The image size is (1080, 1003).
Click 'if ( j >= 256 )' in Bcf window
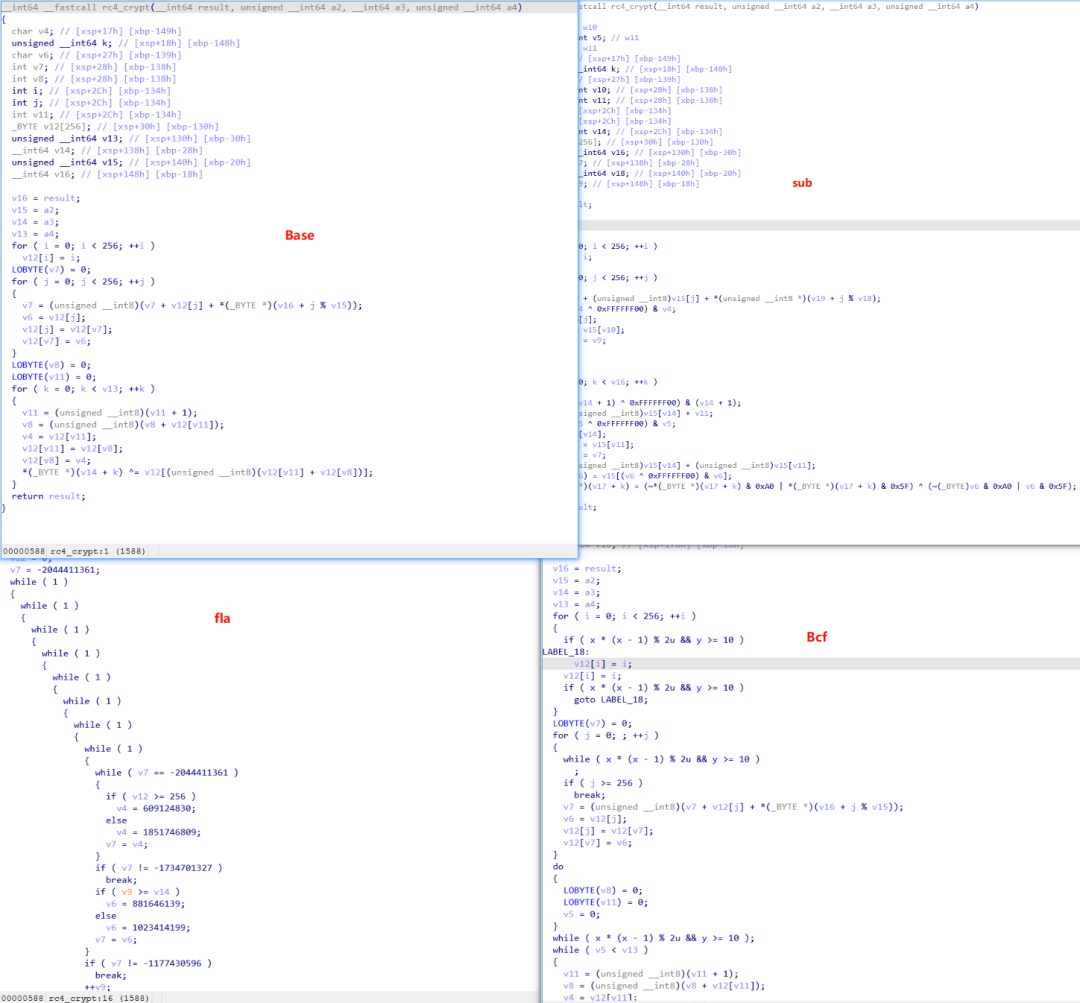[603, 783]
